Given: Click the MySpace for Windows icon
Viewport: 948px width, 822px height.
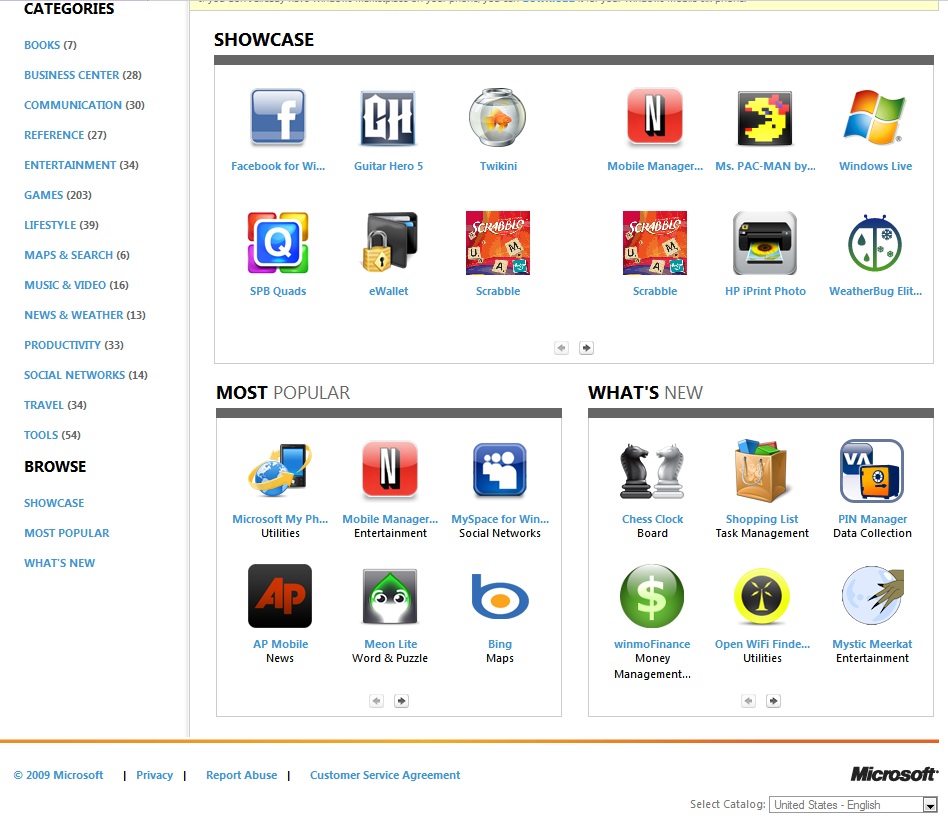Looking at the screenshot, I should coord(499,470).
